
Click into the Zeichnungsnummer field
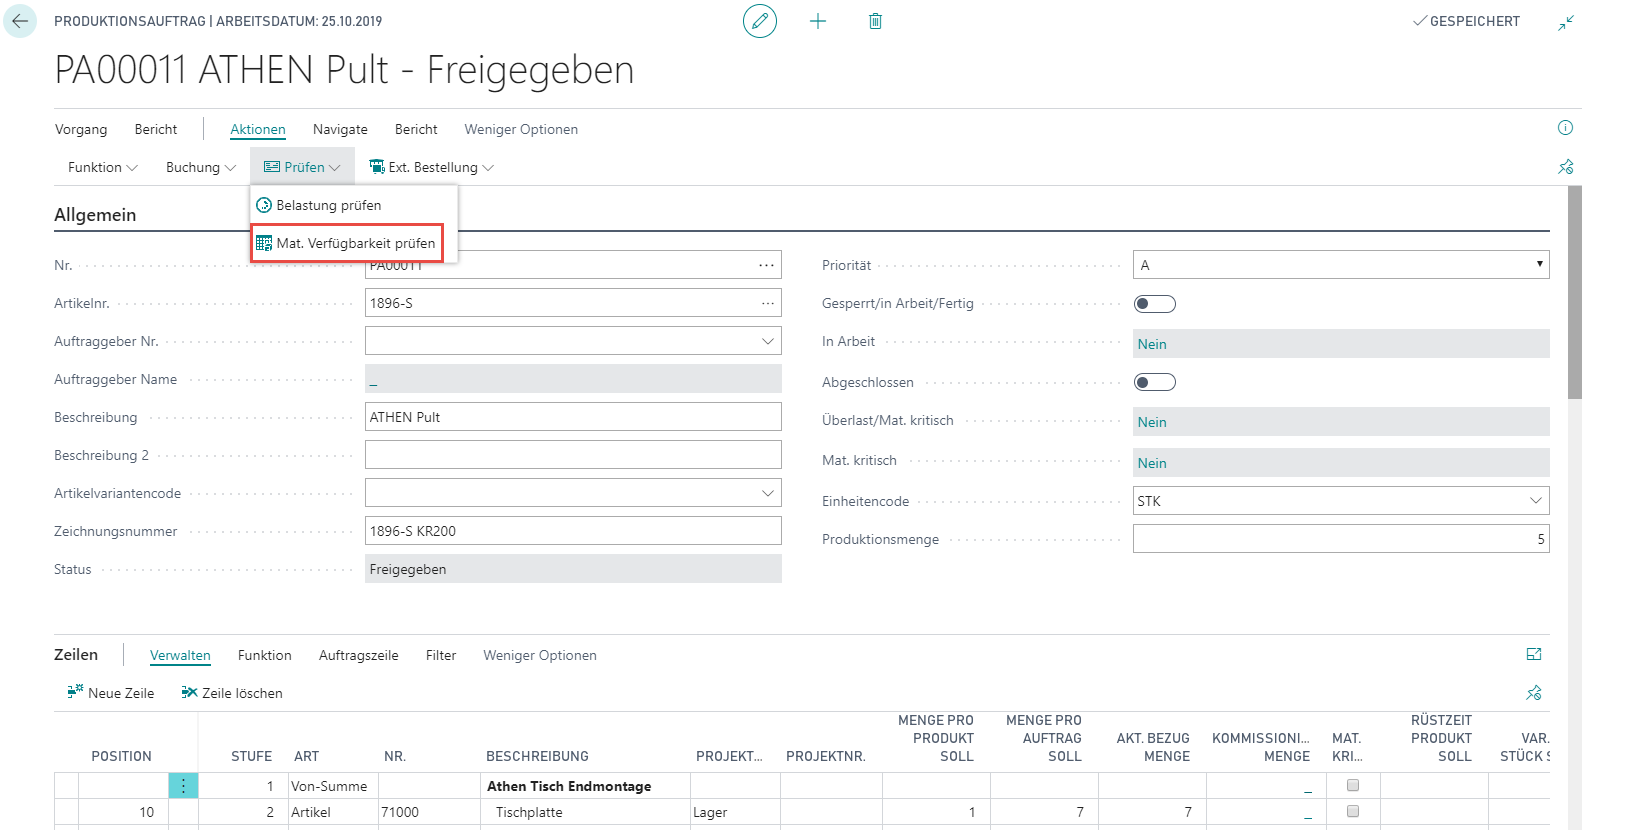coord(573,531)
